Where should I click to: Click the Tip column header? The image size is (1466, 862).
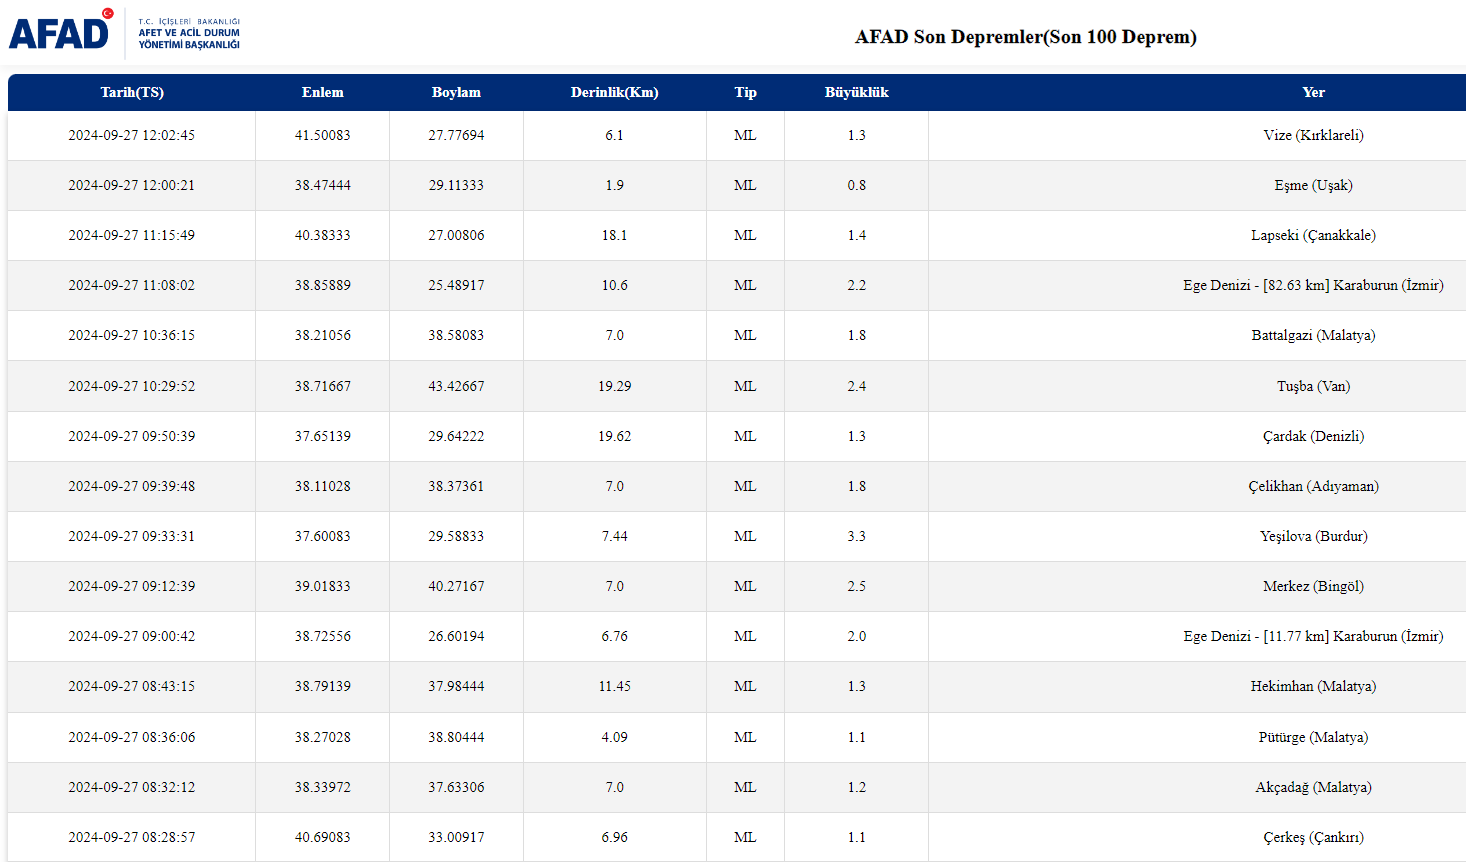tap(745, 92)
